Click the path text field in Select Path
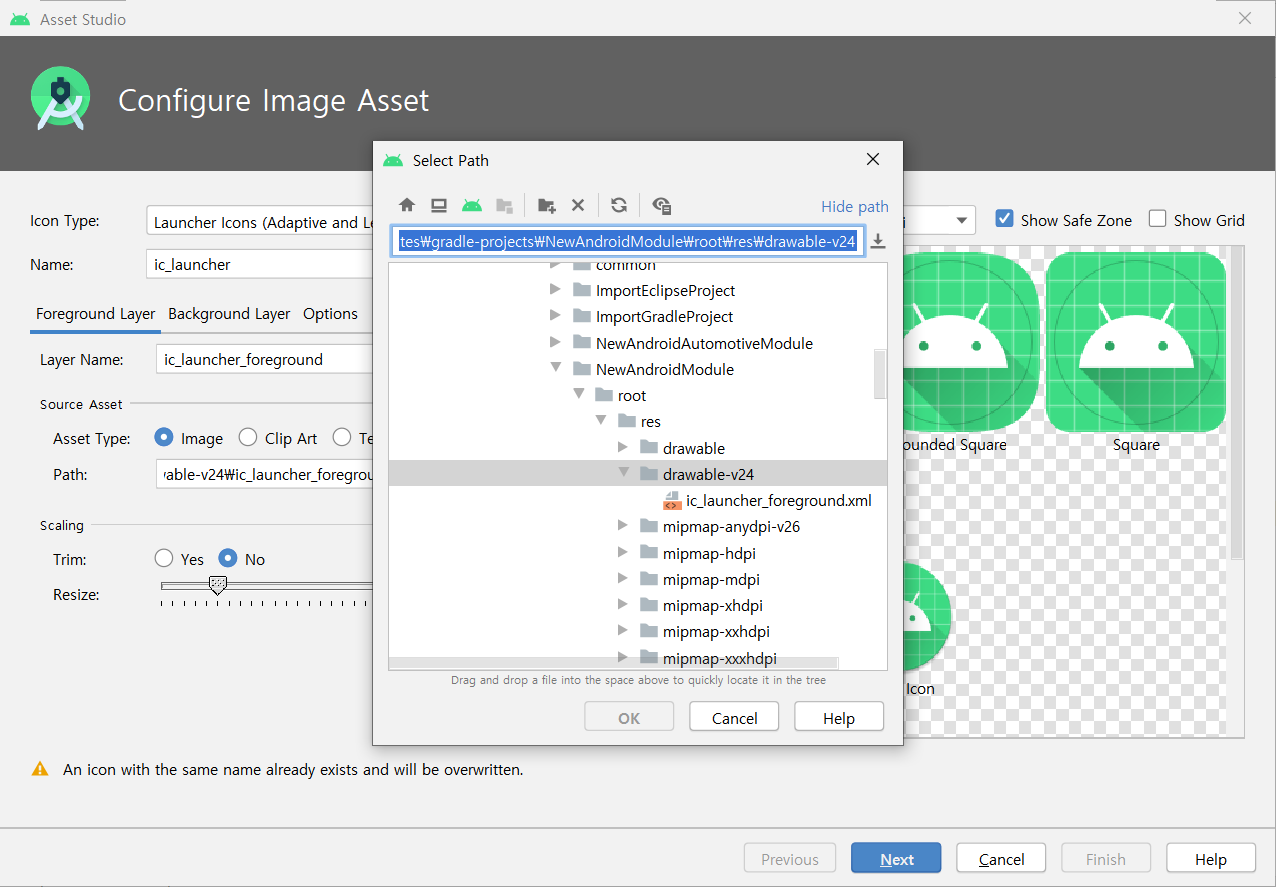 coord(628,242)
